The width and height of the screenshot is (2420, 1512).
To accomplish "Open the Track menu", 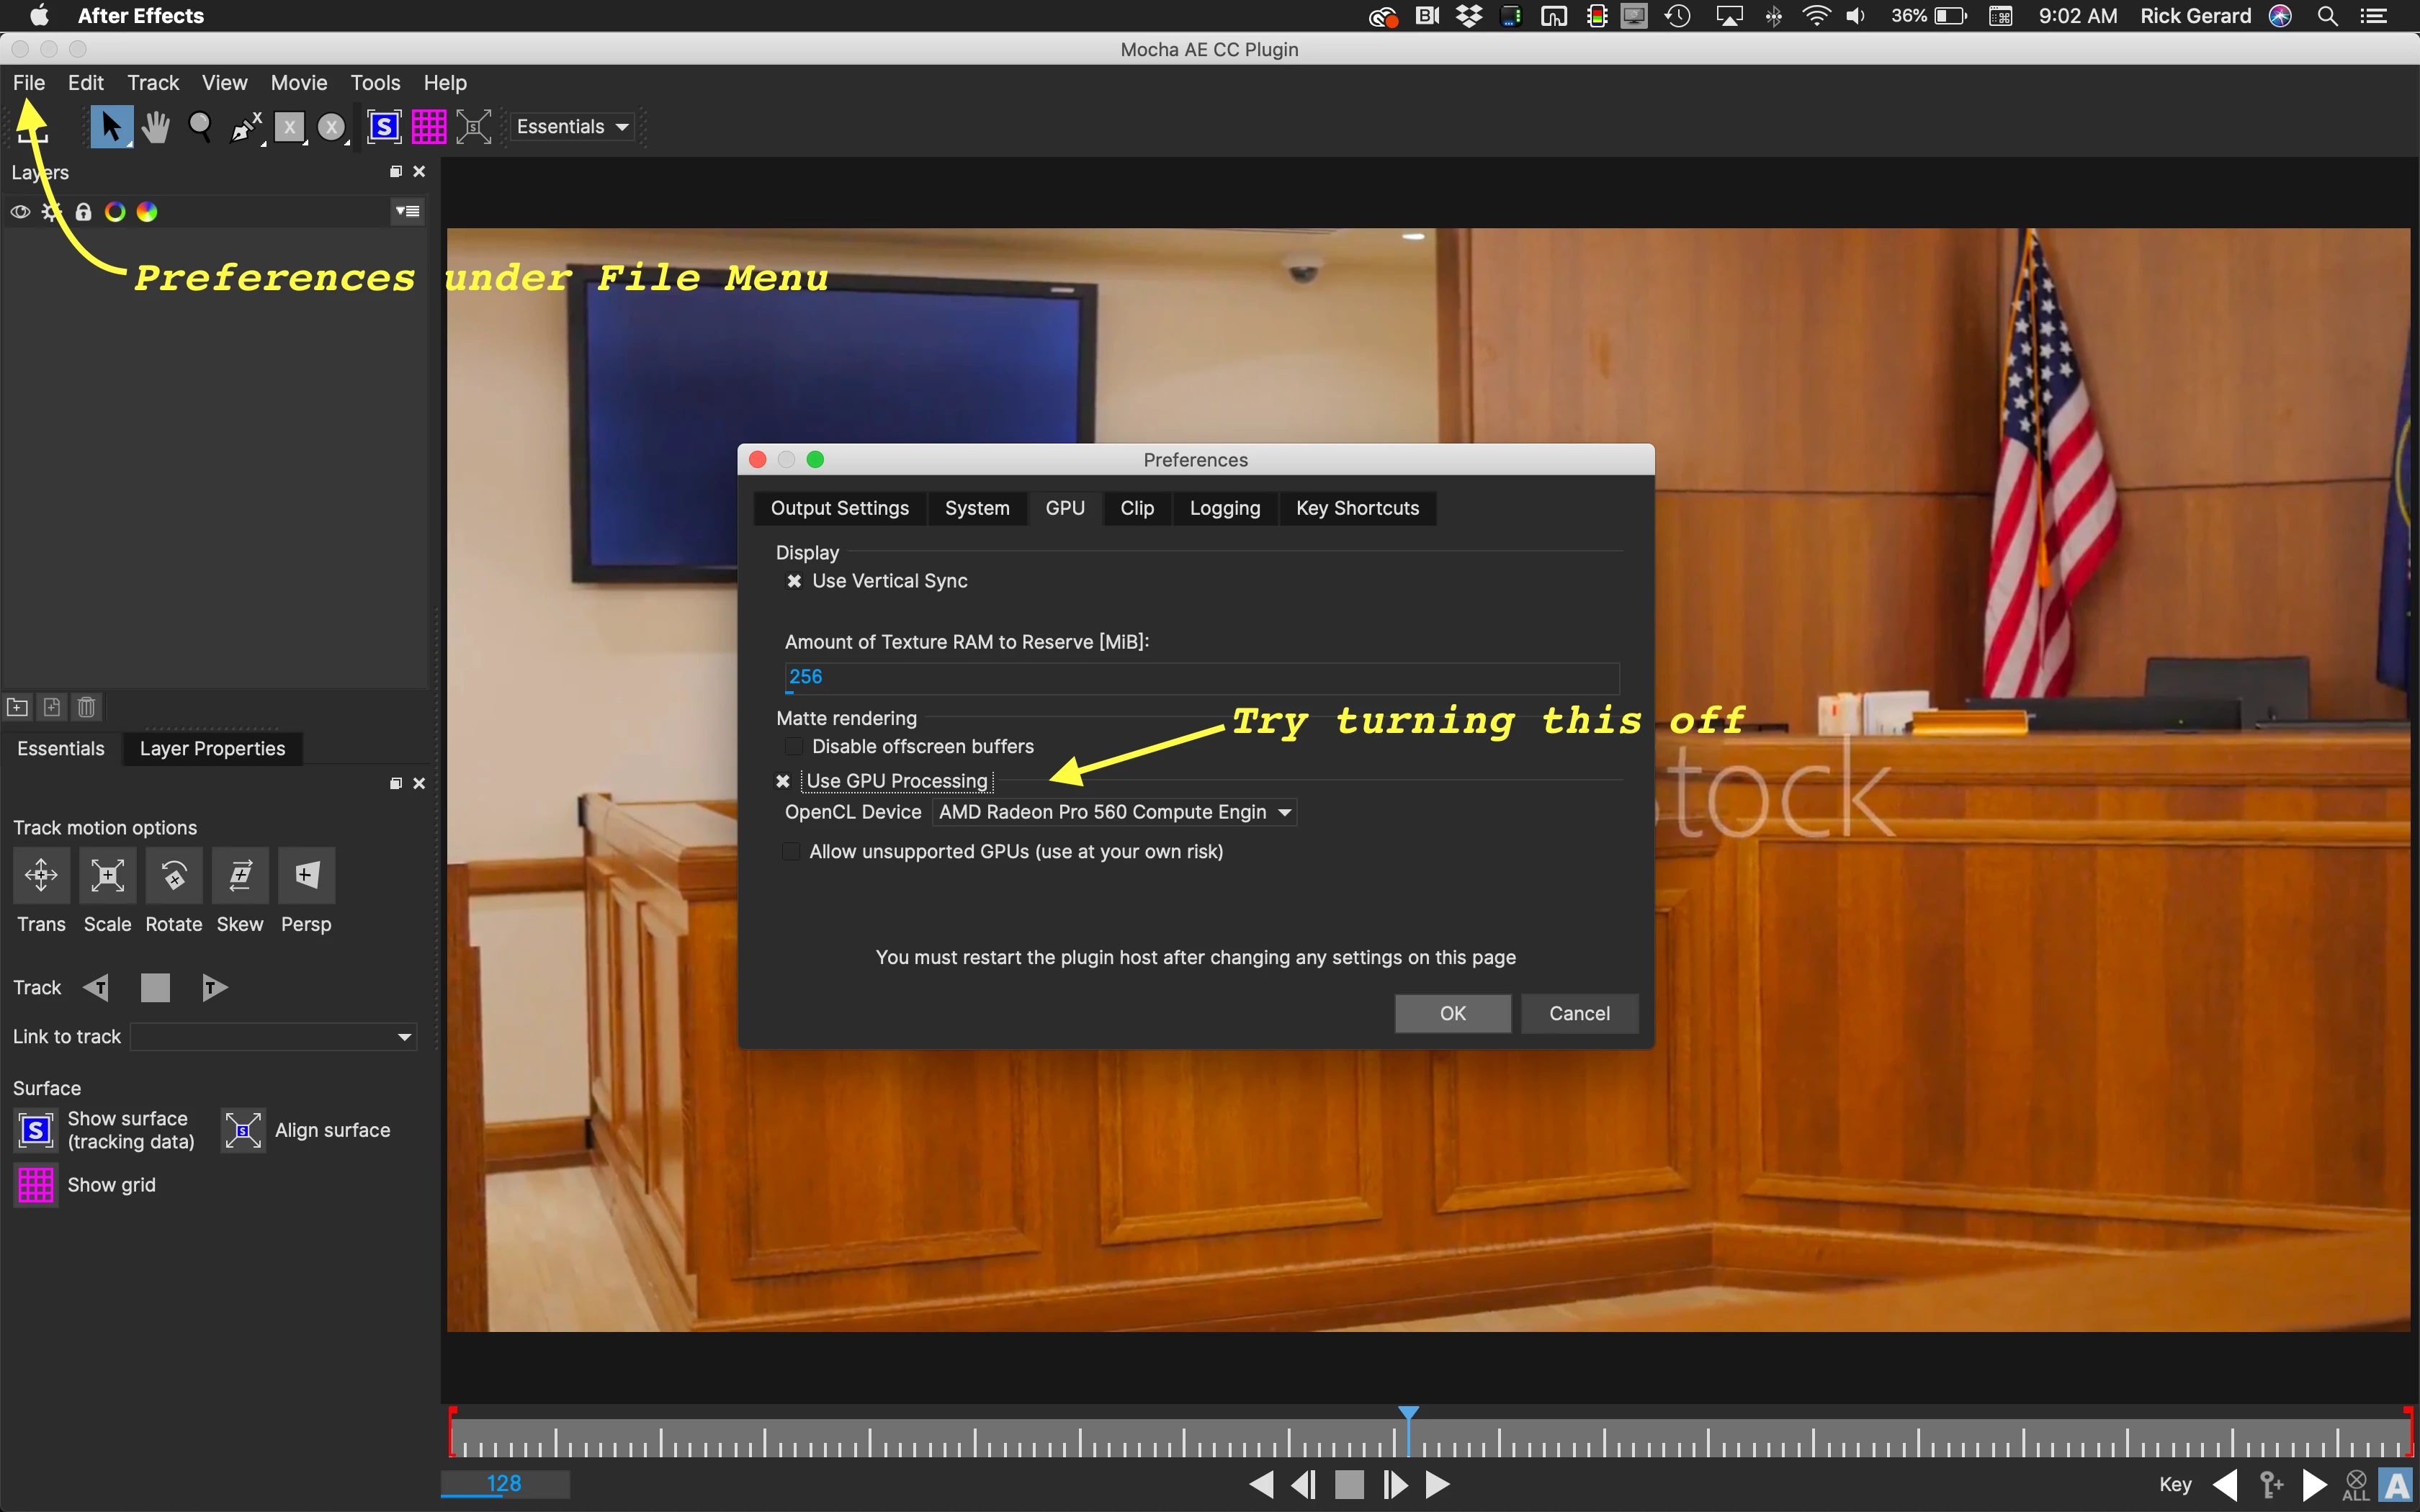I will point(153,83).
